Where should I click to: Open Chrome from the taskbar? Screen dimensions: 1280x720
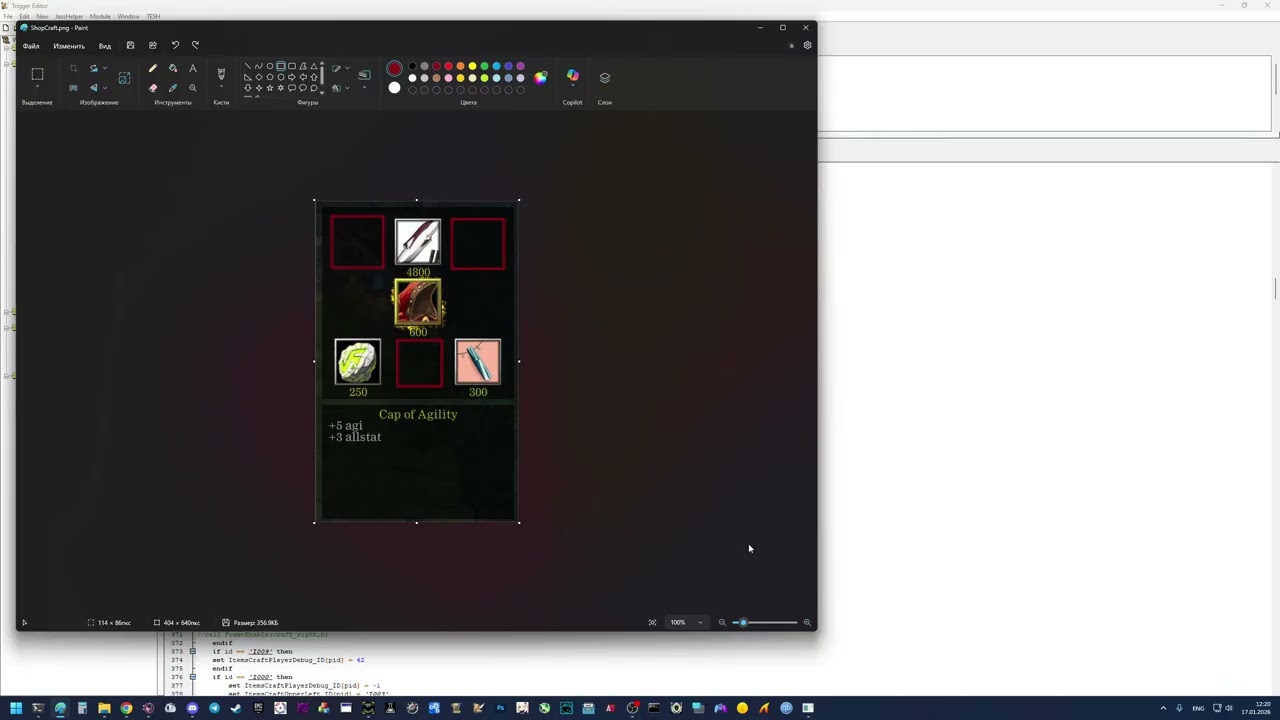pos(126,708)
